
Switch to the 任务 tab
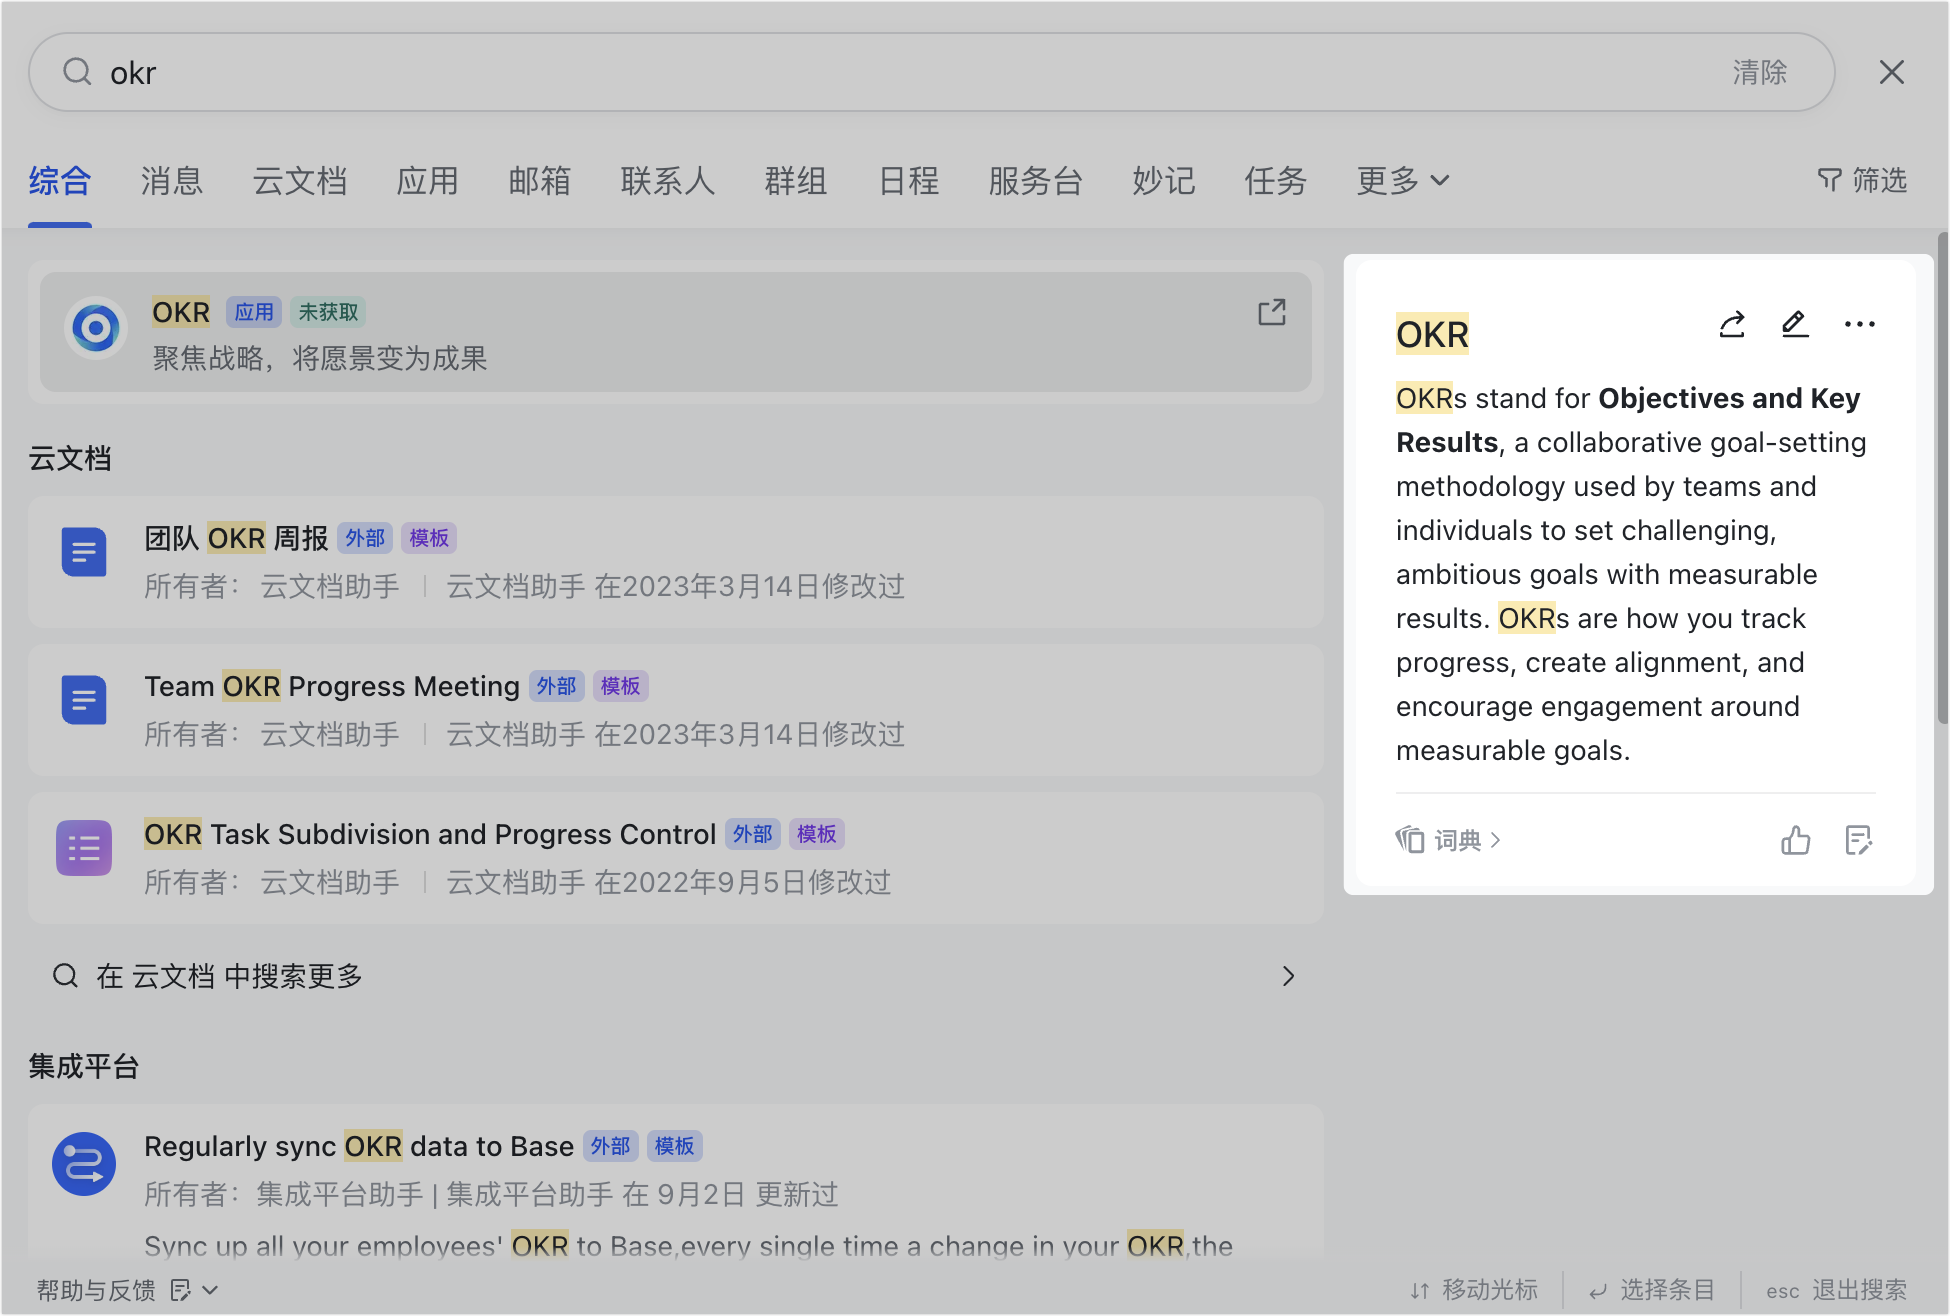[x=1275, y=181]
